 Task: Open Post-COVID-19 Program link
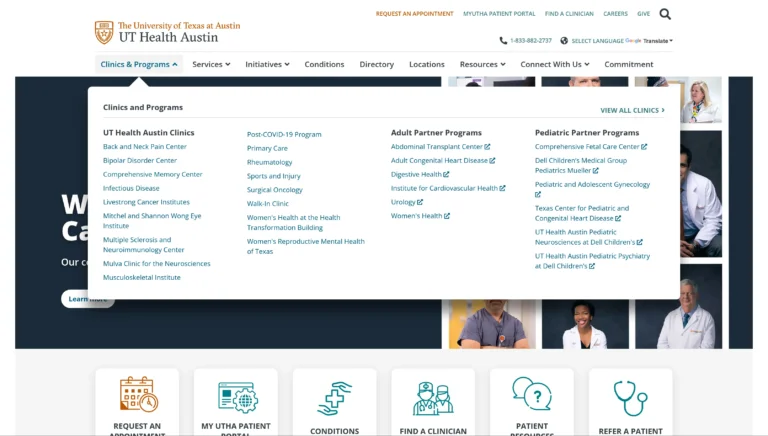[x=284, y=134]
